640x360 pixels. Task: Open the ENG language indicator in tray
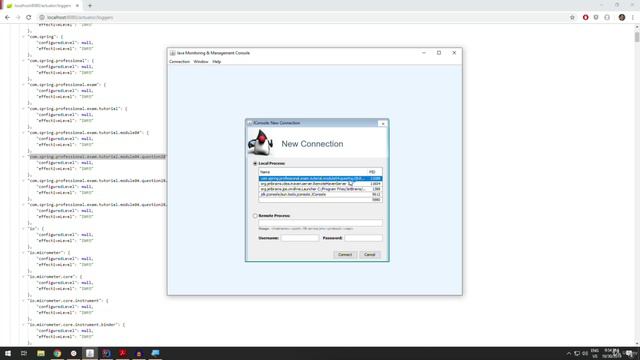(x=595, y=353)
